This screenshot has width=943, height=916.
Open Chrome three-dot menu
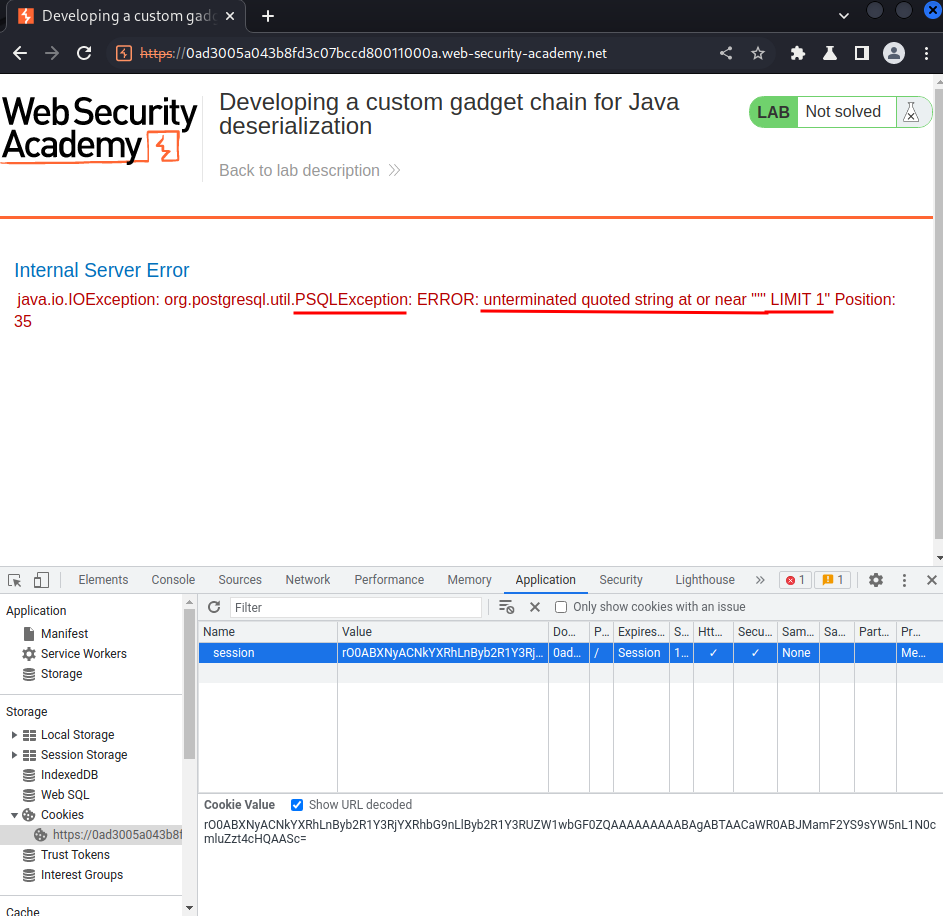pos(926,54)
